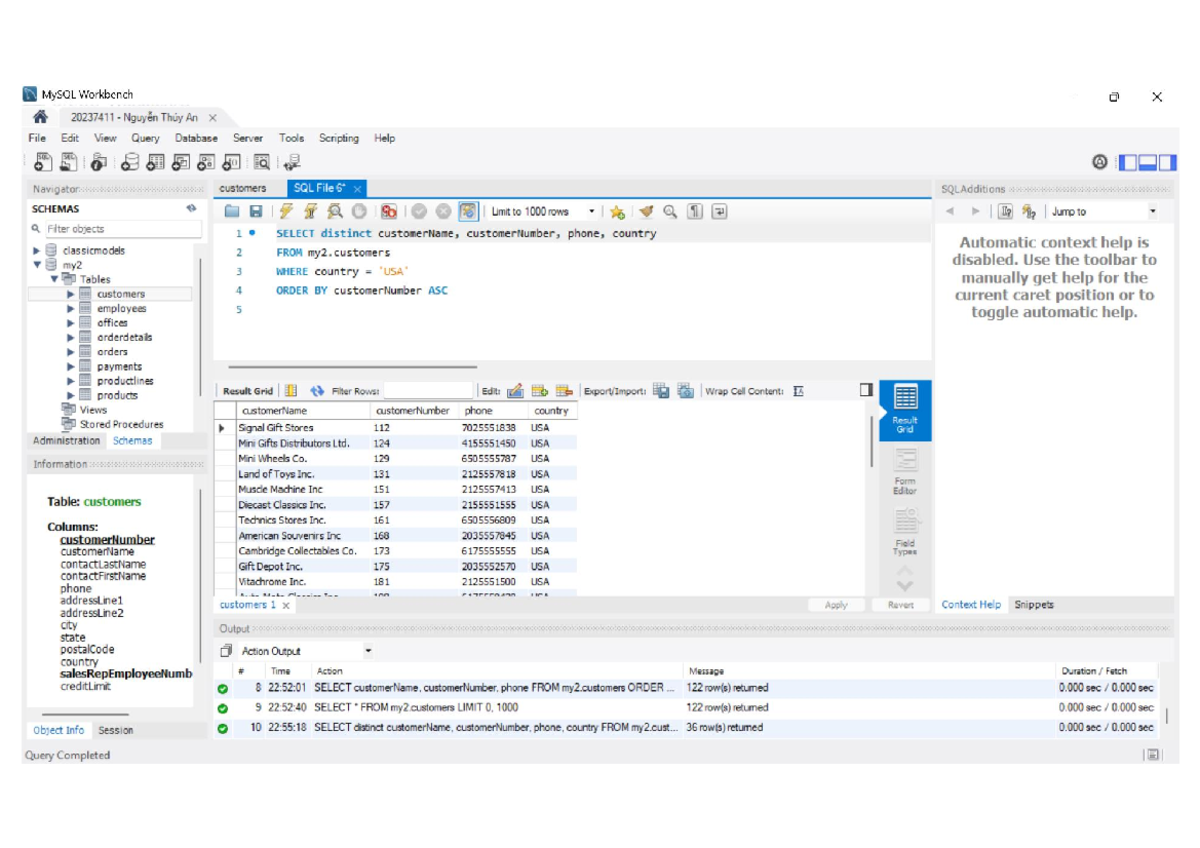This screenshot has width=1200, height=848.
Task: Open the Limit to 1000 rows dropdown
Action: [593, 211]
